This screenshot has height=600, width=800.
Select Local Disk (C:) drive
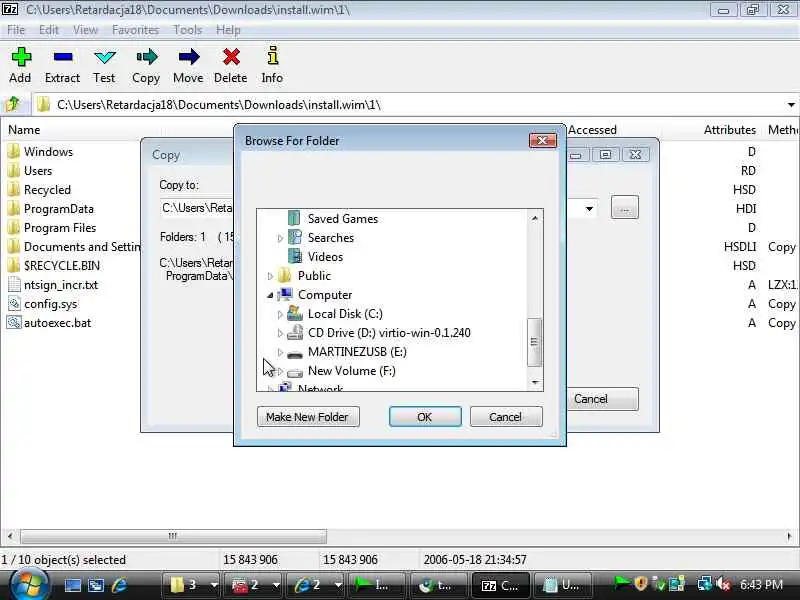coord(345,314)
